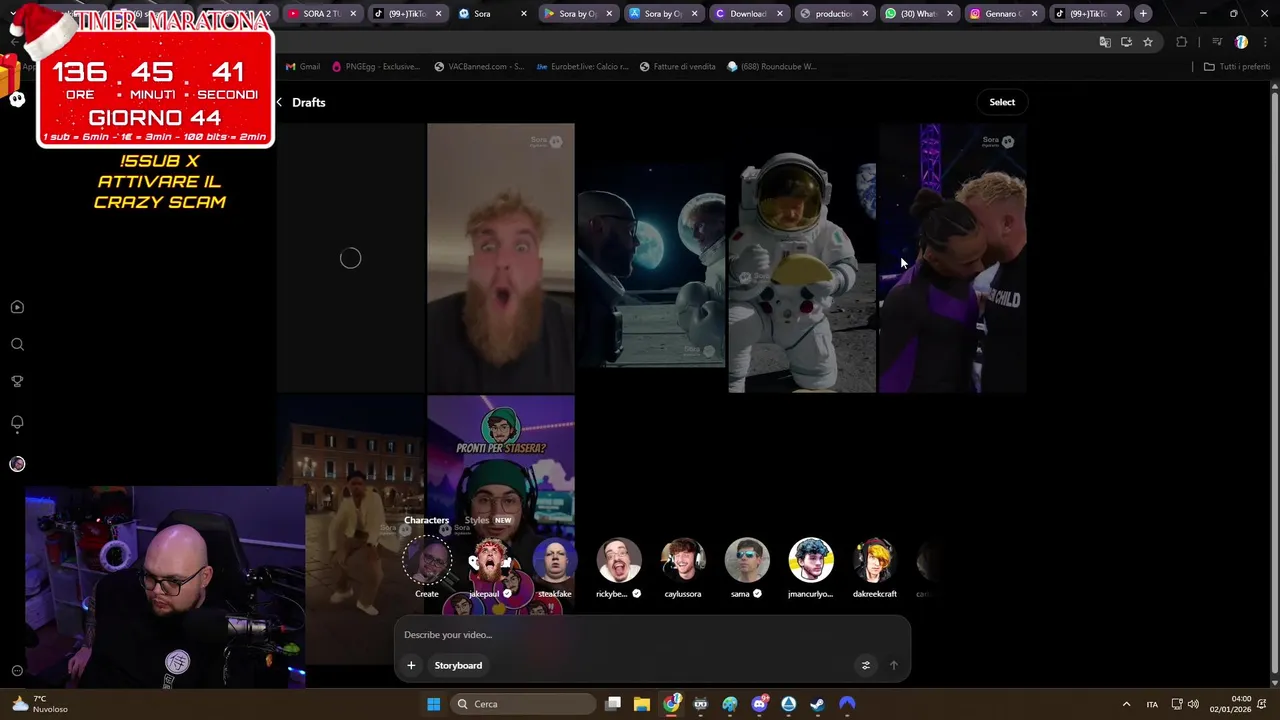The image size is (1280, 720).
Task: Submit prompt with the up arrow
Action: (x=894, y=665)
